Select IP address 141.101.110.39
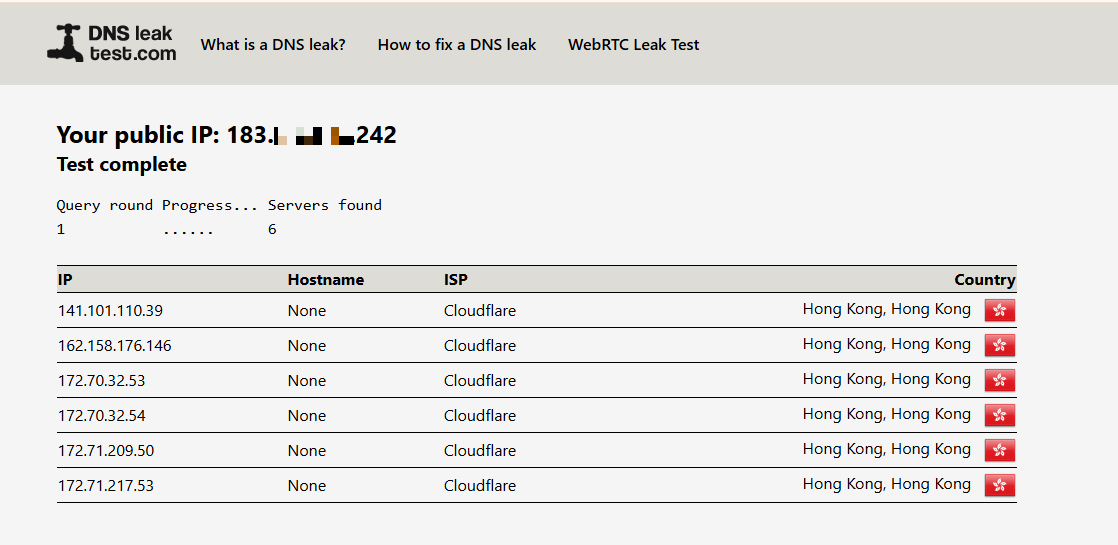 point(110,311)
